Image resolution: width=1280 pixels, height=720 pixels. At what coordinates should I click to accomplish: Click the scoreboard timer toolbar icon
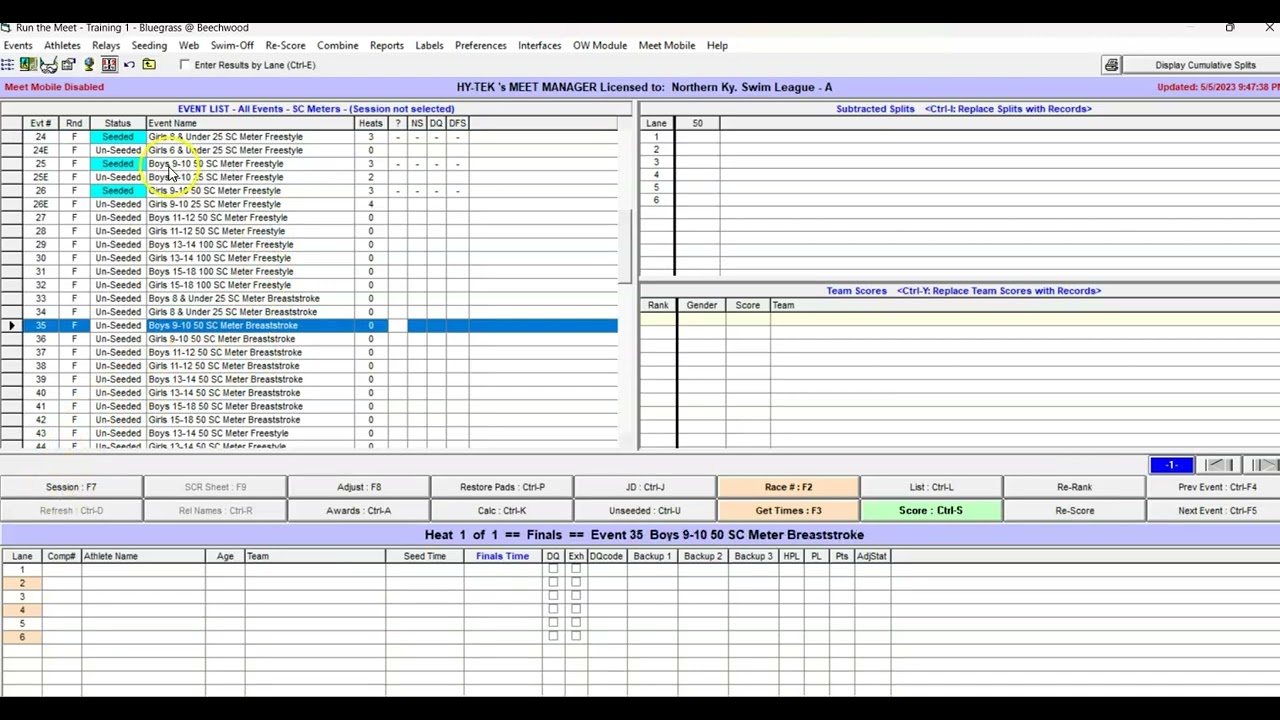coord(109,65)
